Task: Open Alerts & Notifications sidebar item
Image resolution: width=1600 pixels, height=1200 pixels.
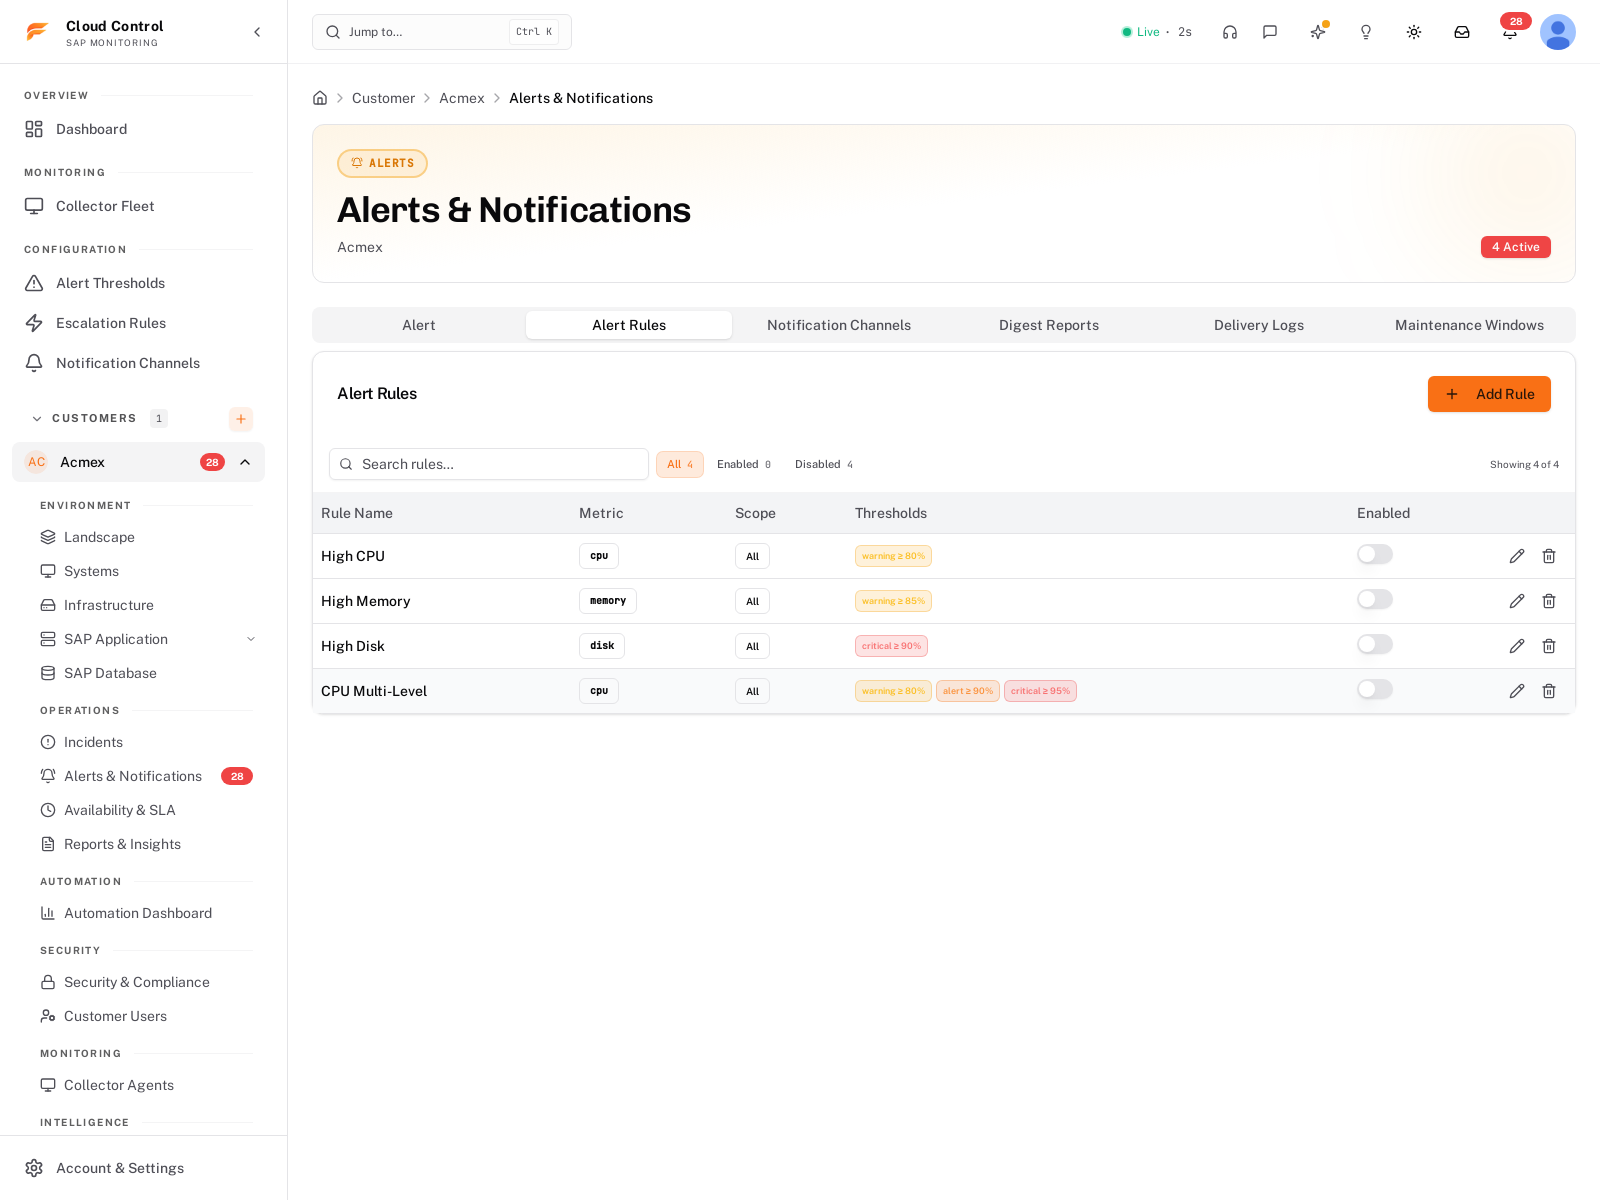Action: 146,776
